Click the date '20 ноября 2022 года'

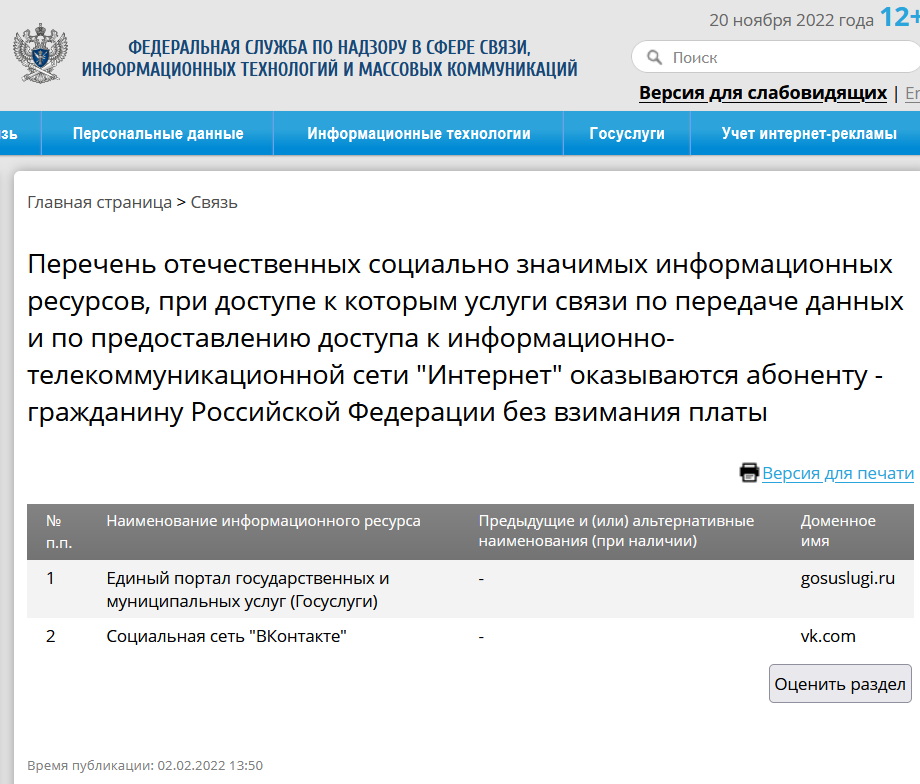(x=791, y=20)
